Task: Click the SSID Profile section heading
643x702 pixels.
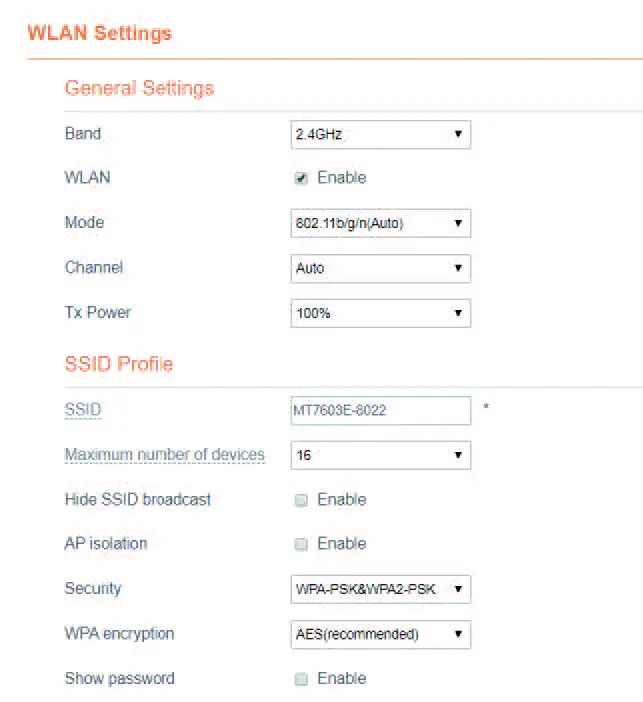Action: pyautogui.click(x=118, y=364)
